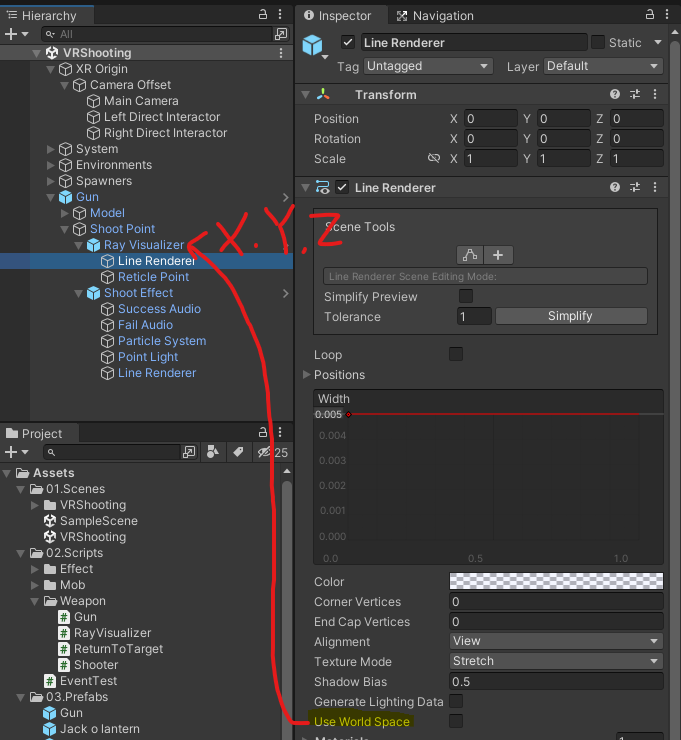Open GameObject cube icon picker
The image size is (681, 740).
[315, 46]
